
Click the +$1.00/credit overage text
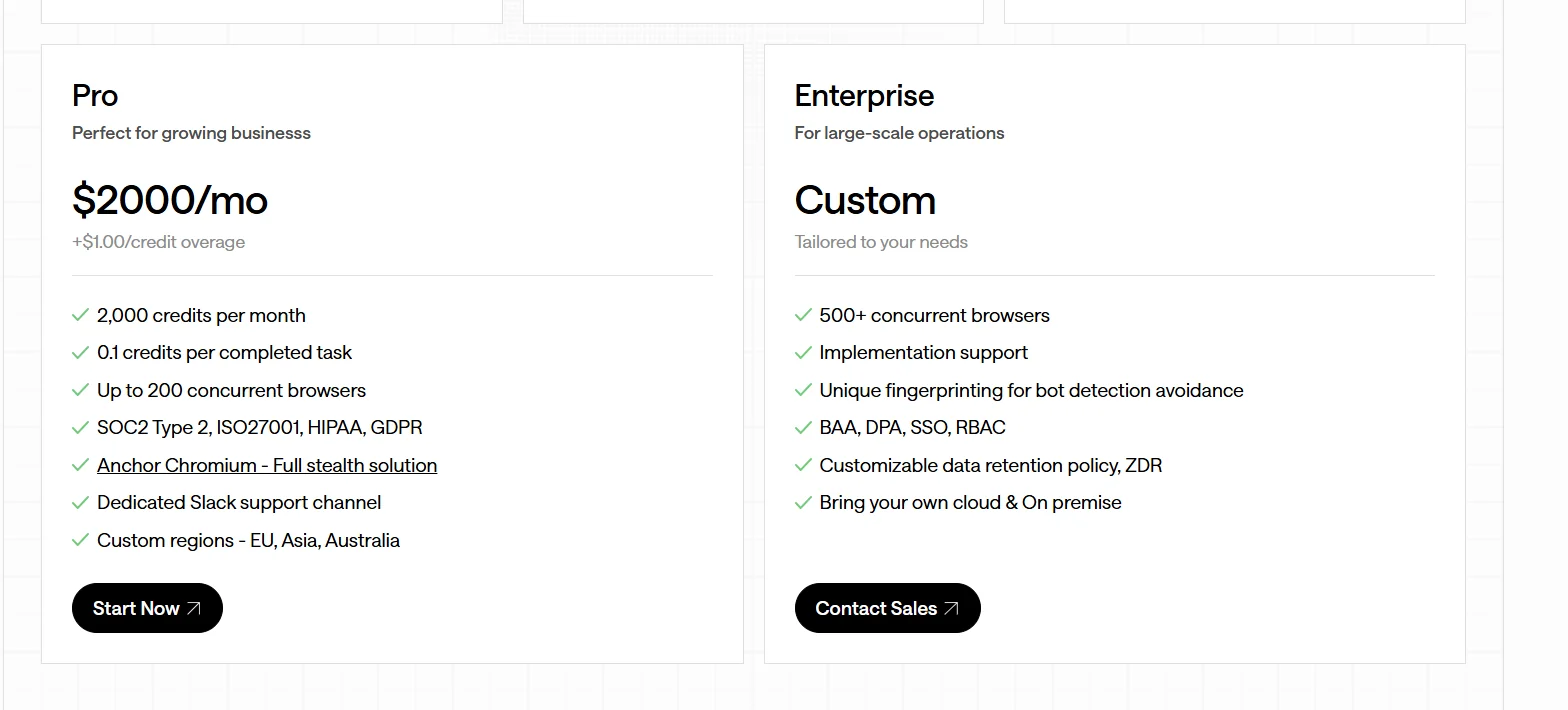coord(158,242)
